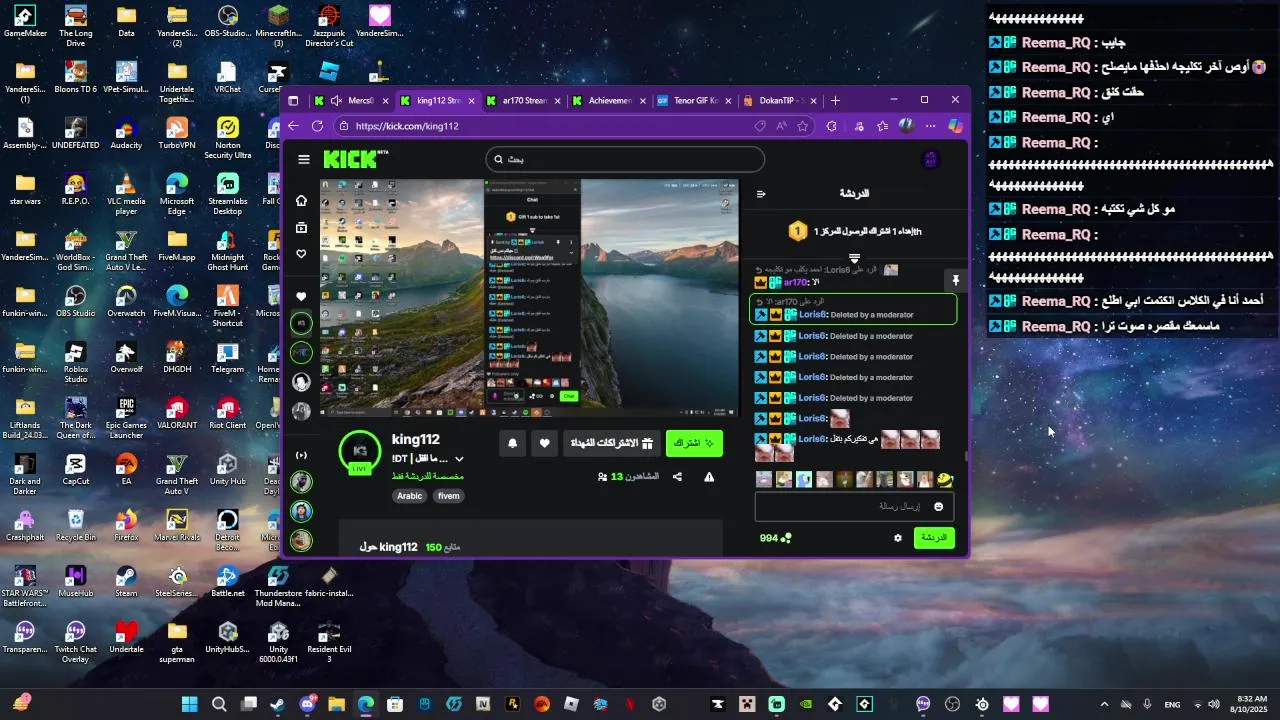Open a new browser tab
Screen dimensions: 1280x720
pyautogui.click(x=835, y=100)
